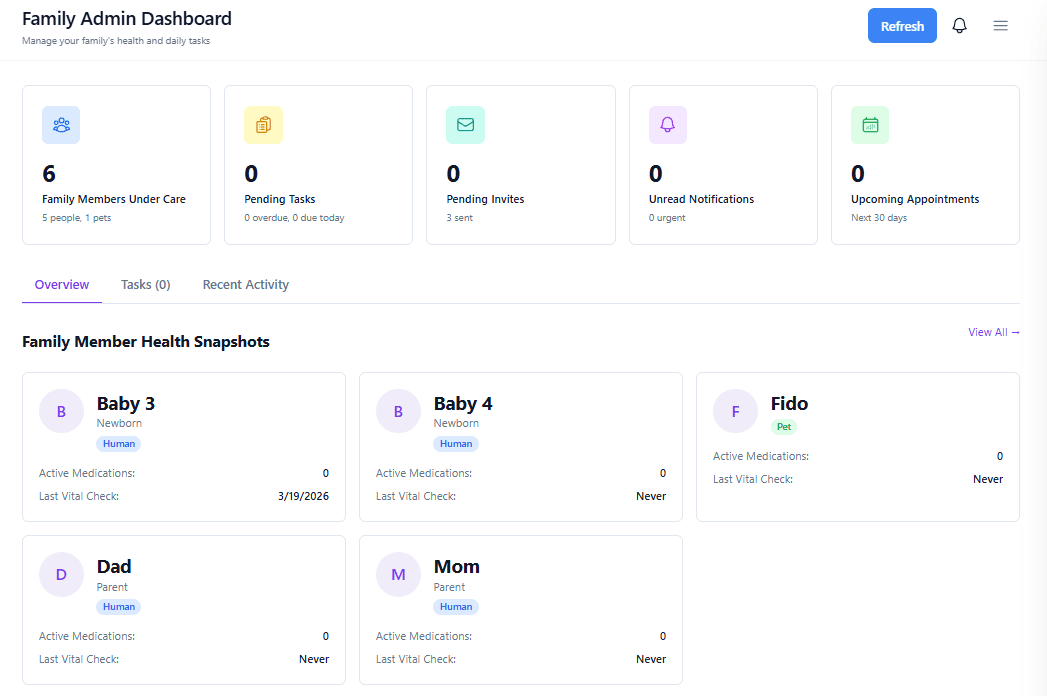Click the family members group icon
Screen dimensions: 1047x696
(x=60, y=124)
